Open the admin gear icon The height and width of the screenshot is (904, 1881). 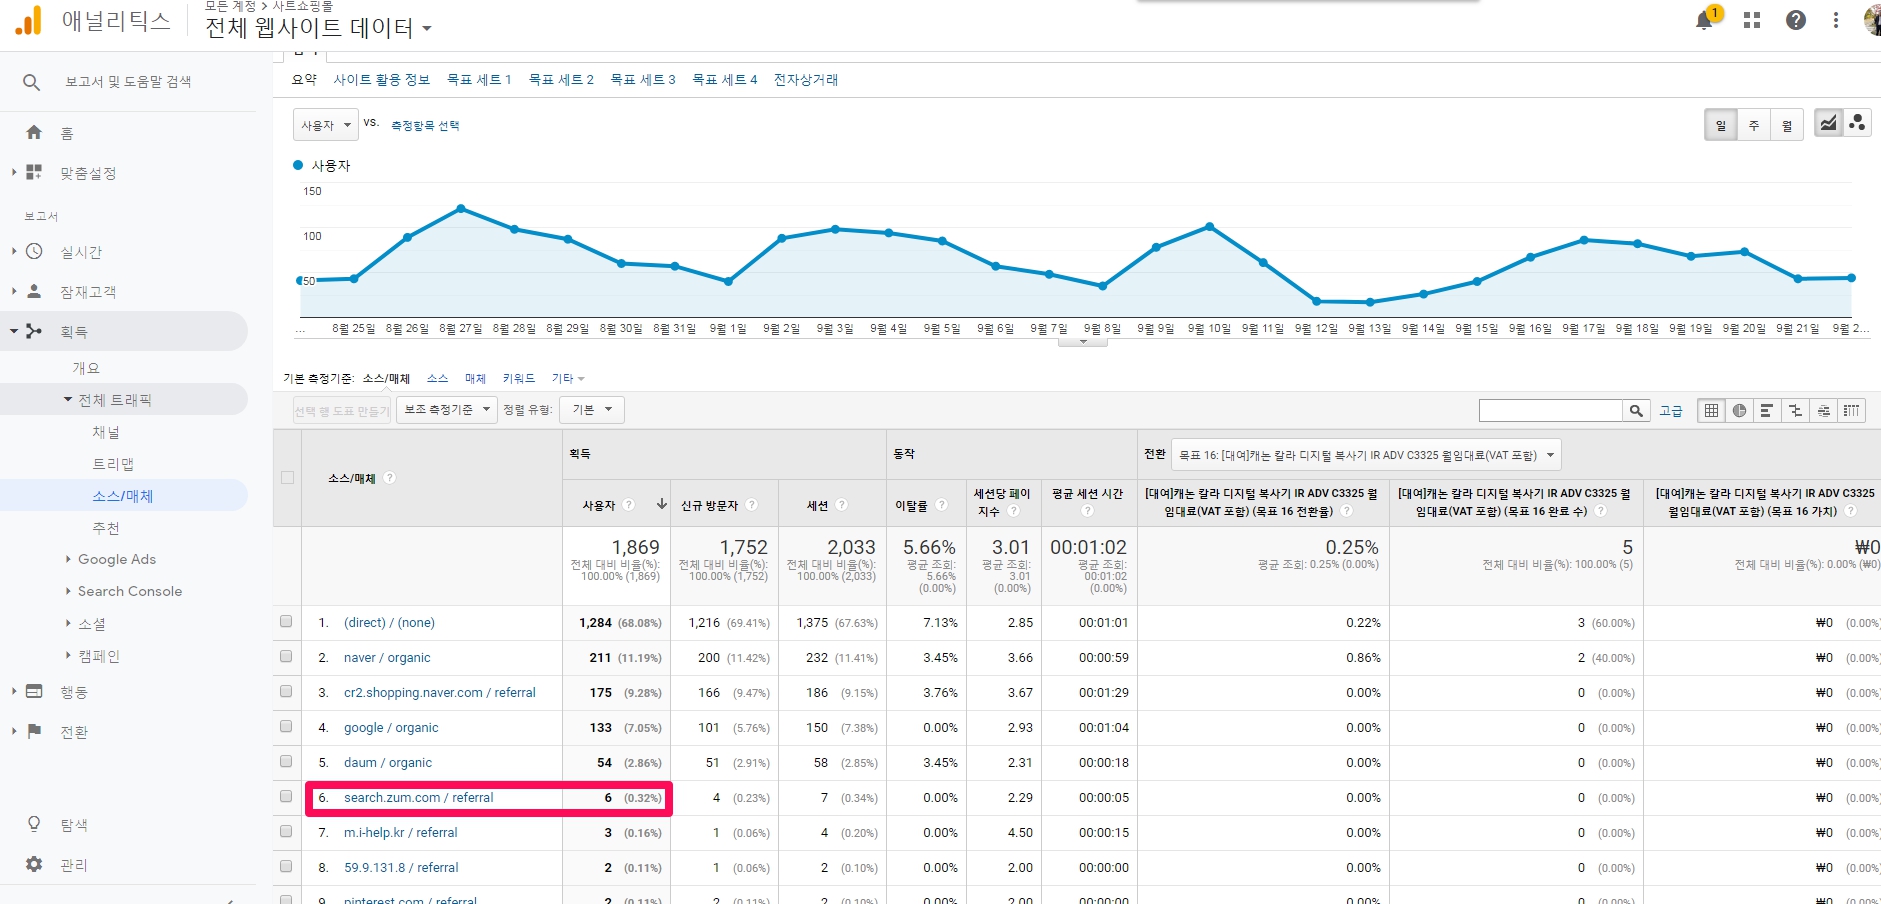tap(34, 864)
